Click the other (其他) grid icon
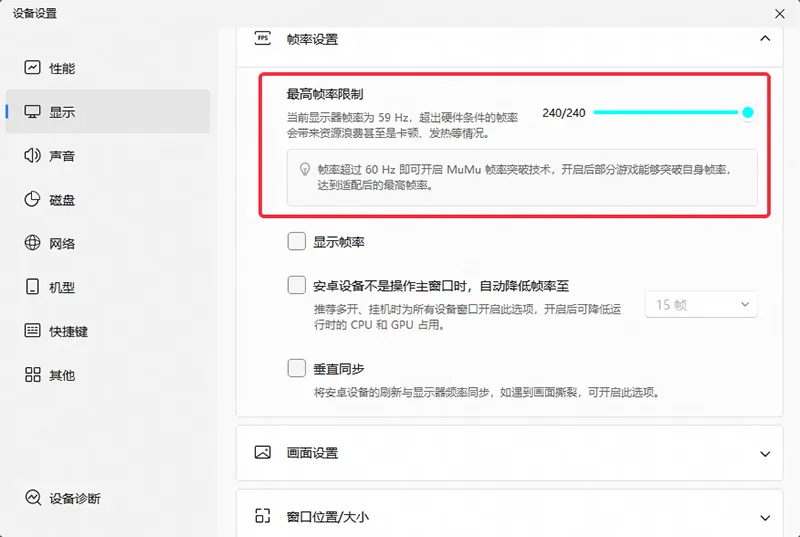Screen dimensions: 800x537 coord(33,375)
